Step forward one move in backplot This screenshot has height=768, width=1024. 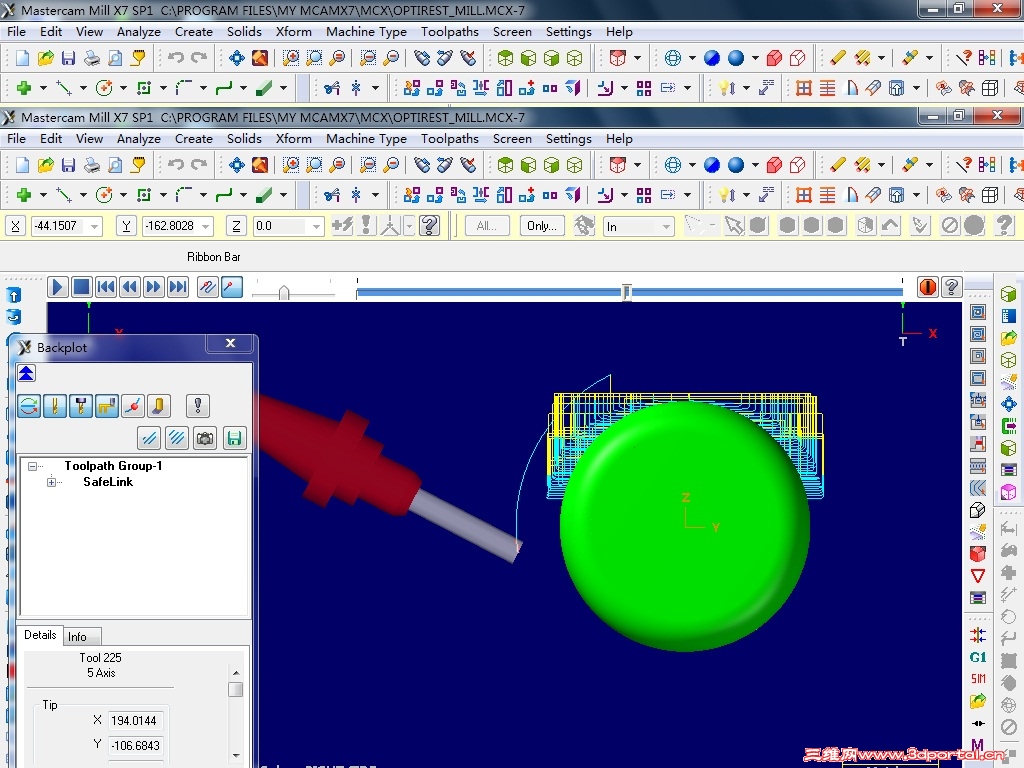click(153, 287)
